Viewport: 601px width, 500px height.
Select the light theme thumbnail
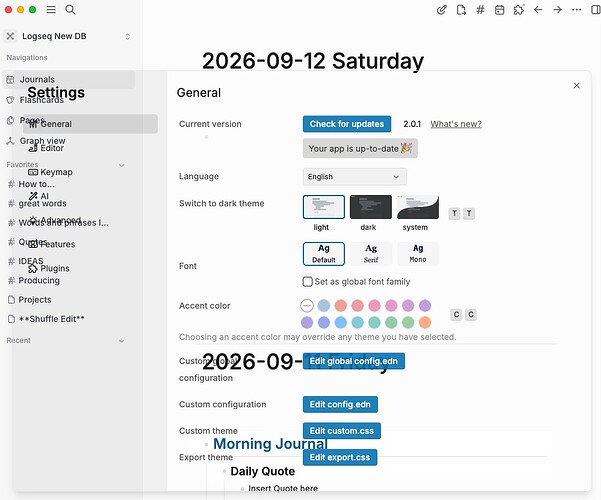click(323, 207)
